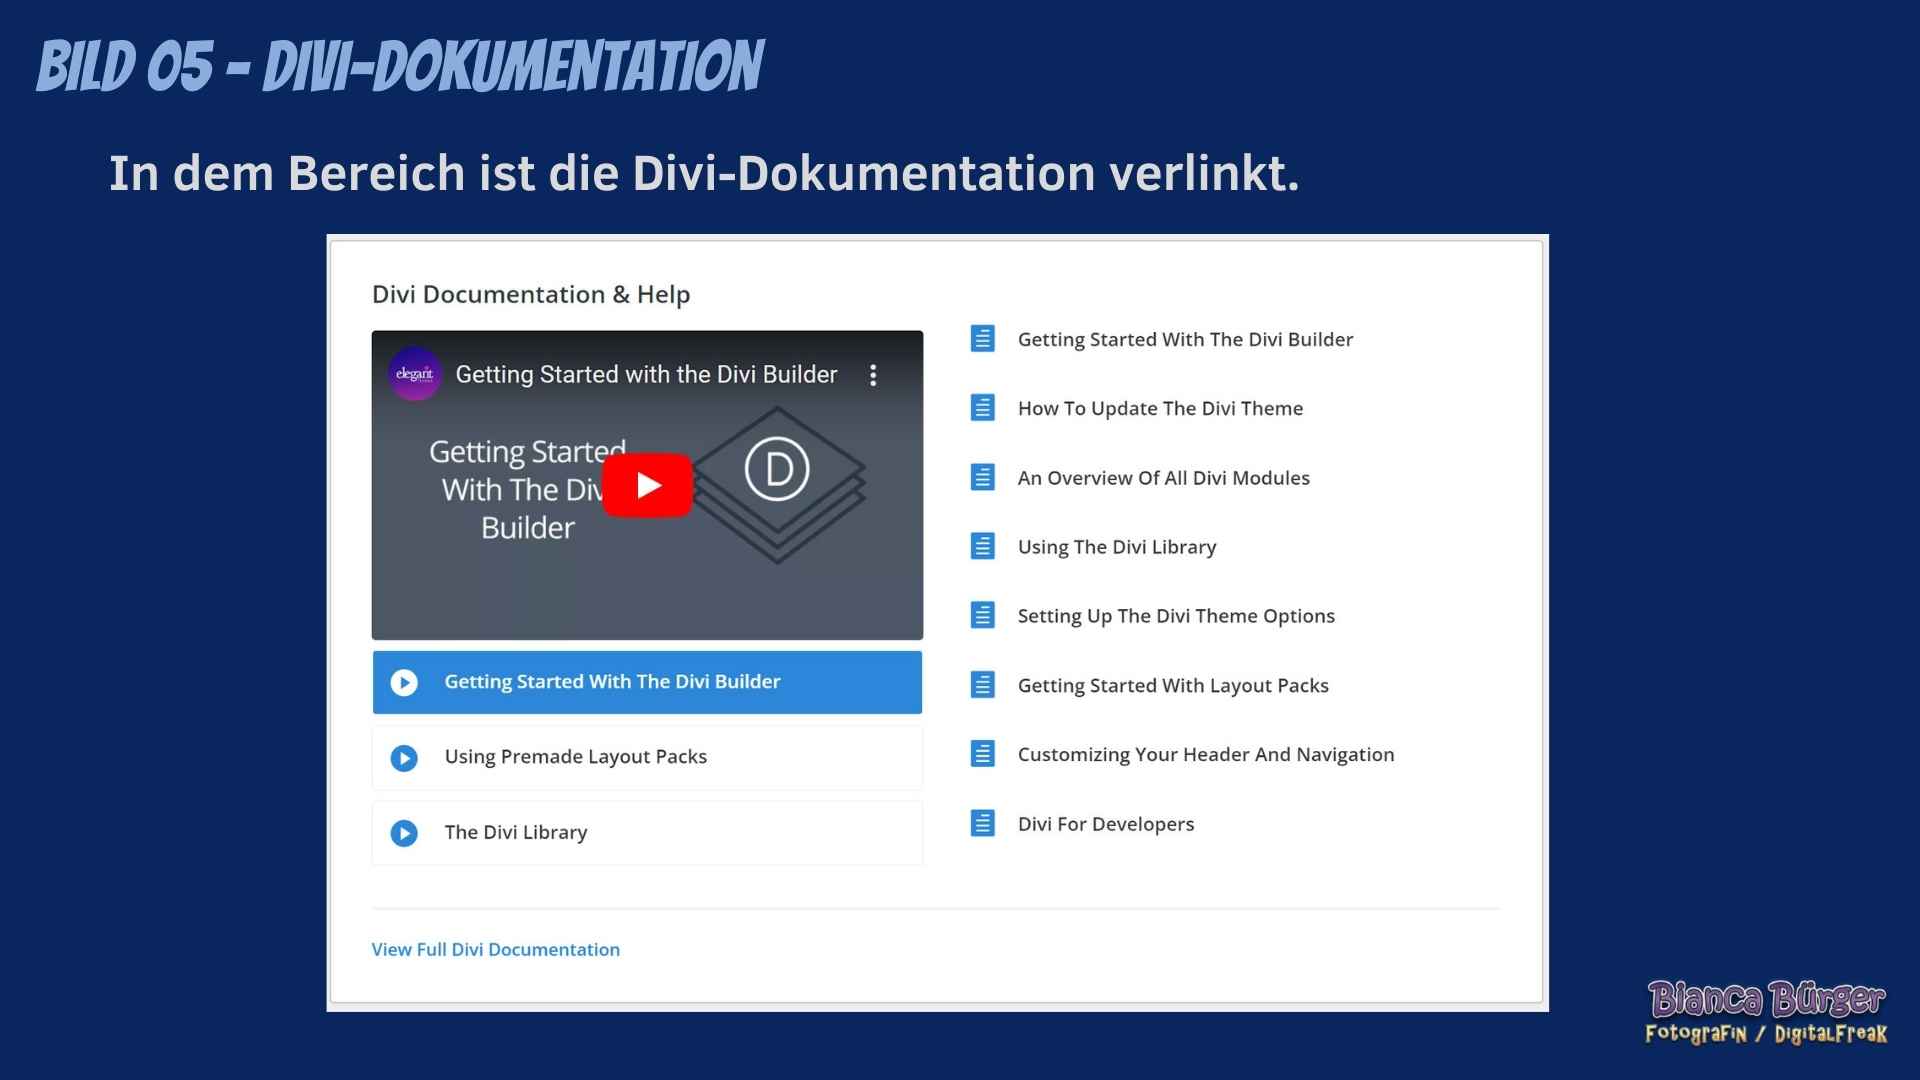Image resolution: width=1920 pixels, height=1080 pixels.
Task: Open the View Full Divi Documentation link
Action: (x=496, y=949)
